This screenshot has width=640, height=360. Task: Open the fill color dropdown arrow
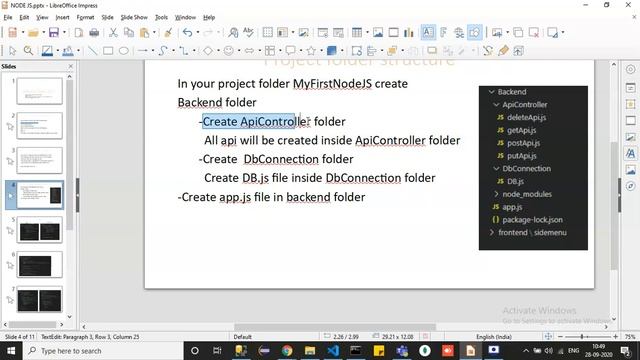(78, 51)
